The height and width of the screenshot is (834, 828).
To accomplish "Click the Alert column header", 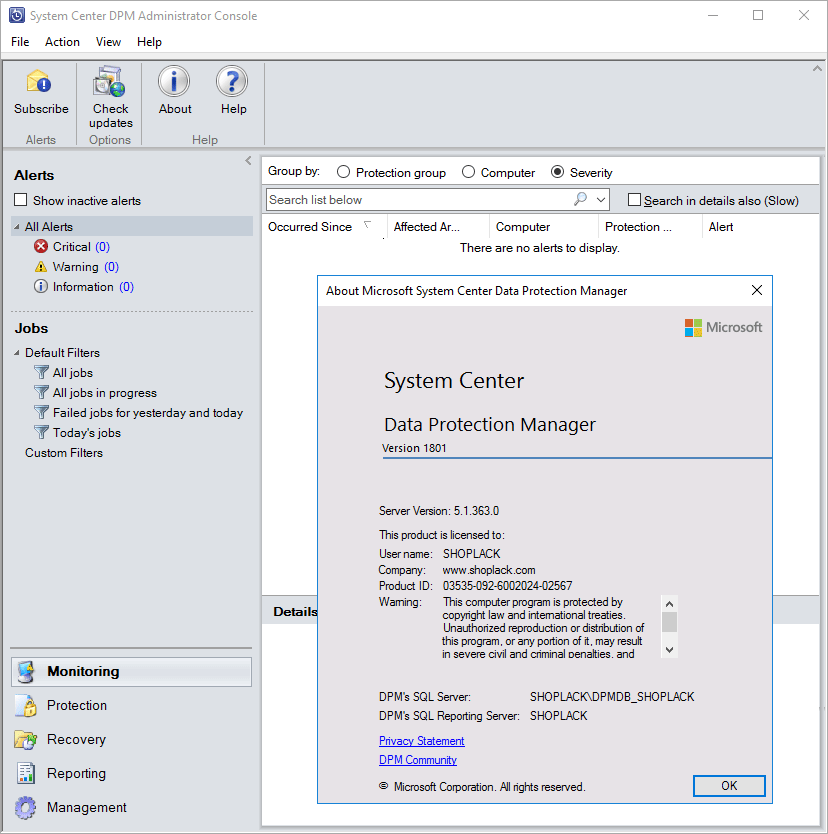I will click(x=760, y=227).
